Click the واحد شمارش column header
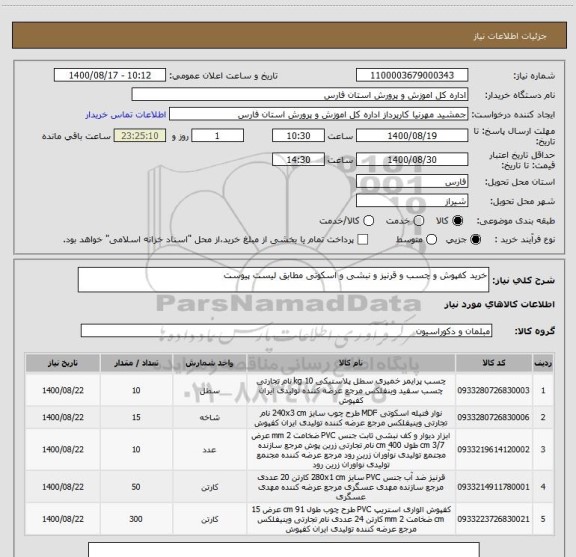 209,363
